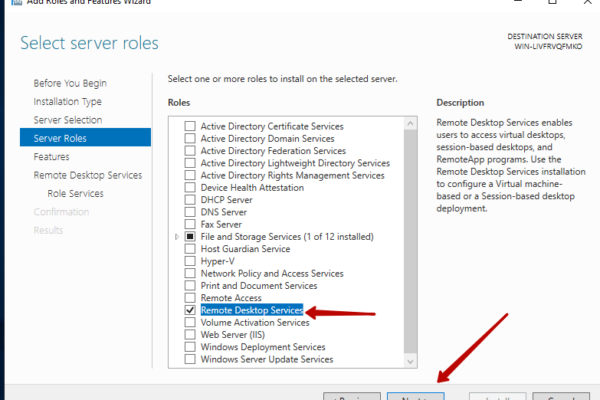
Task: Check the Remote Access role checkbox
Action: coord(190,298)
